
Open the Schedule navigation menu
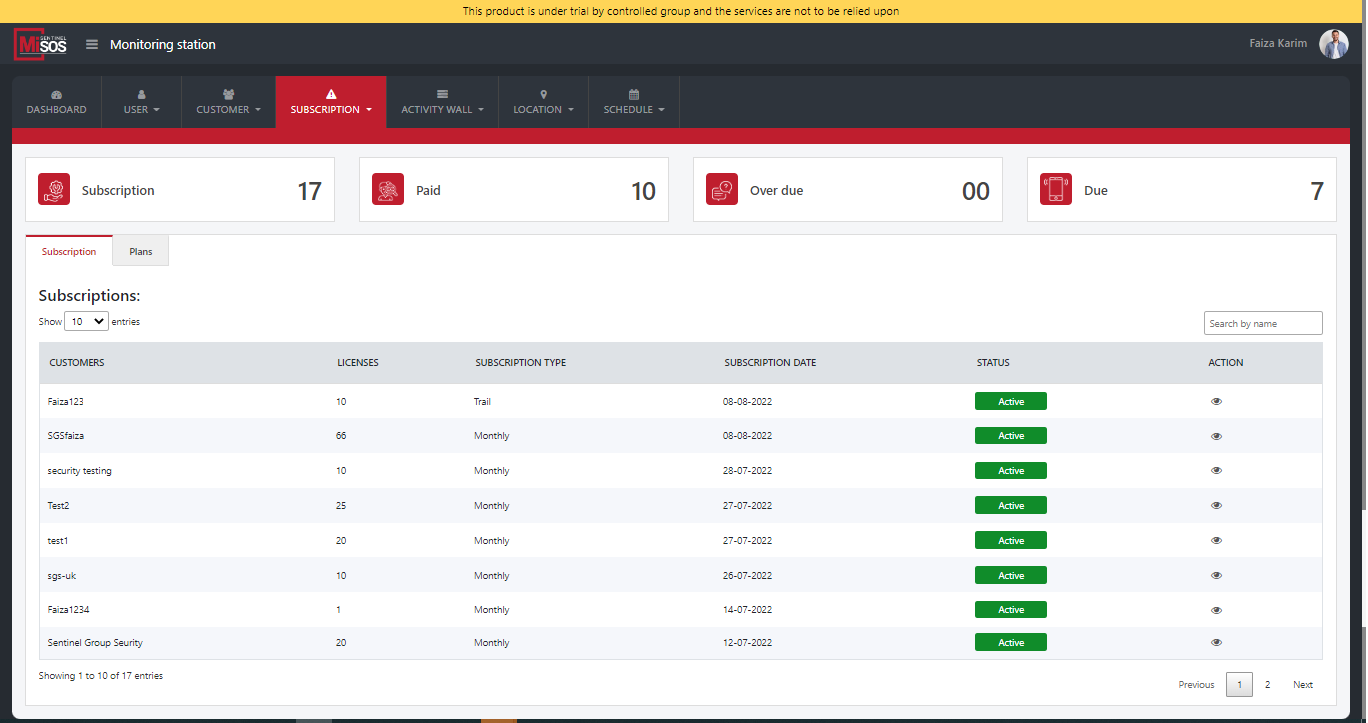click(x=633, y=102)
